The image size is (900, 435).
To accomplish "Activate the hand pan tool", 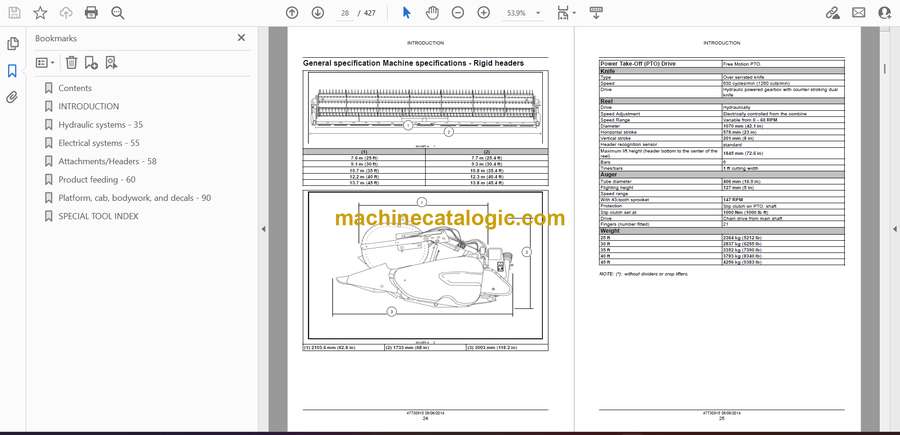I will [432, 13].
